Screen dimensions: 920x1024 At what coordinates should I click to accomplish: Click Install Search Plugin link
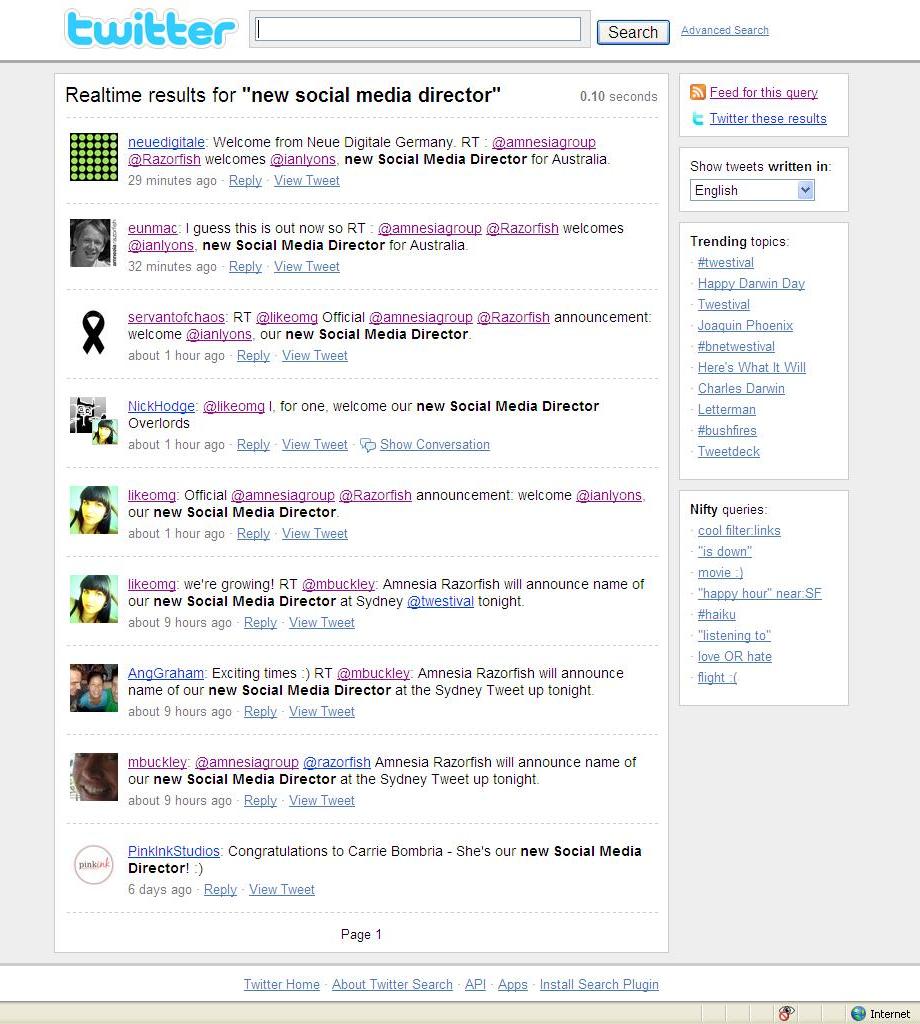[599, 984]
